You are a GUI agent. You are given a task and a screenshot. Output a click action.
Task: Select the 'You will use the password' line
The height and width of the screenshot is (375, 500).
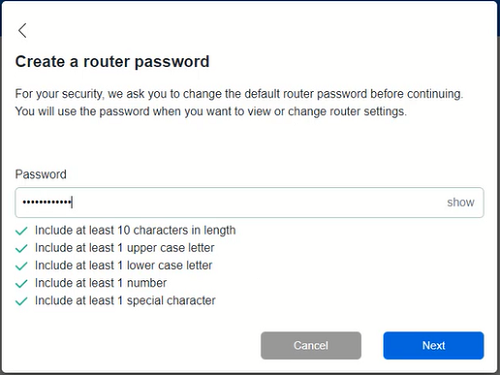coord(211,111)
